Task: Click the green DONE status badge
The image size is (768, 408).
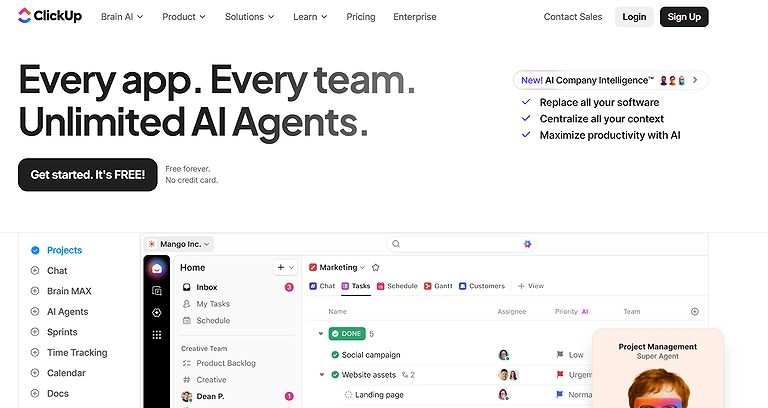Action: [347, 334]
